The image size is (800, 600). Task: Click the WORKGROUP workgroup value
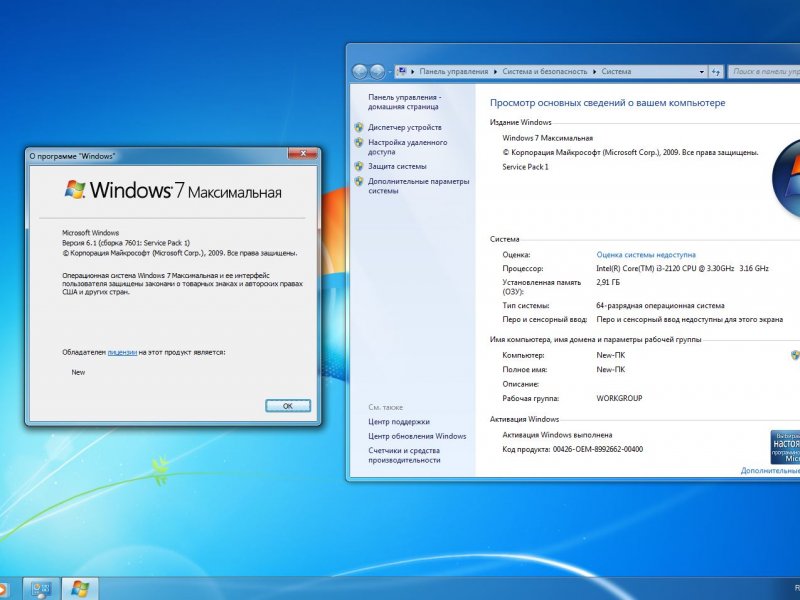pyautogui.click(x=619, y=398)
